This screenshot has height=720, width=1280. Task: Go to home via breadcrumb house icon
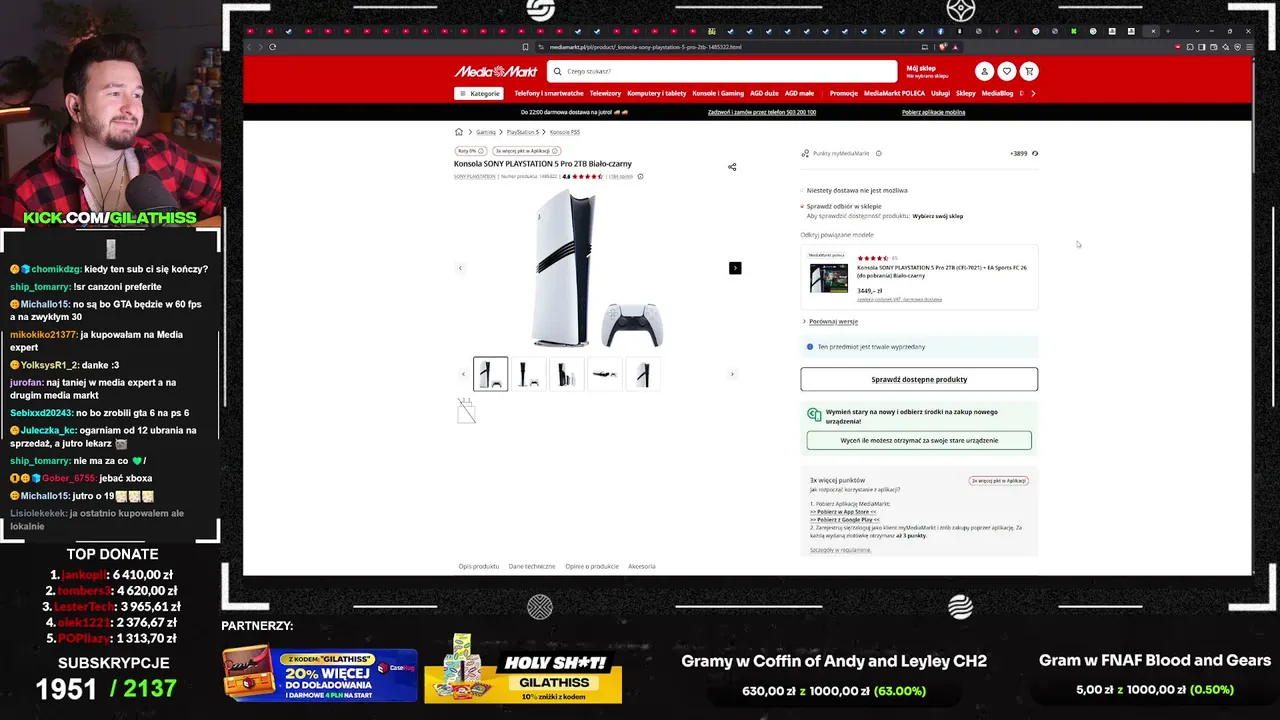[x=459, y=132]
